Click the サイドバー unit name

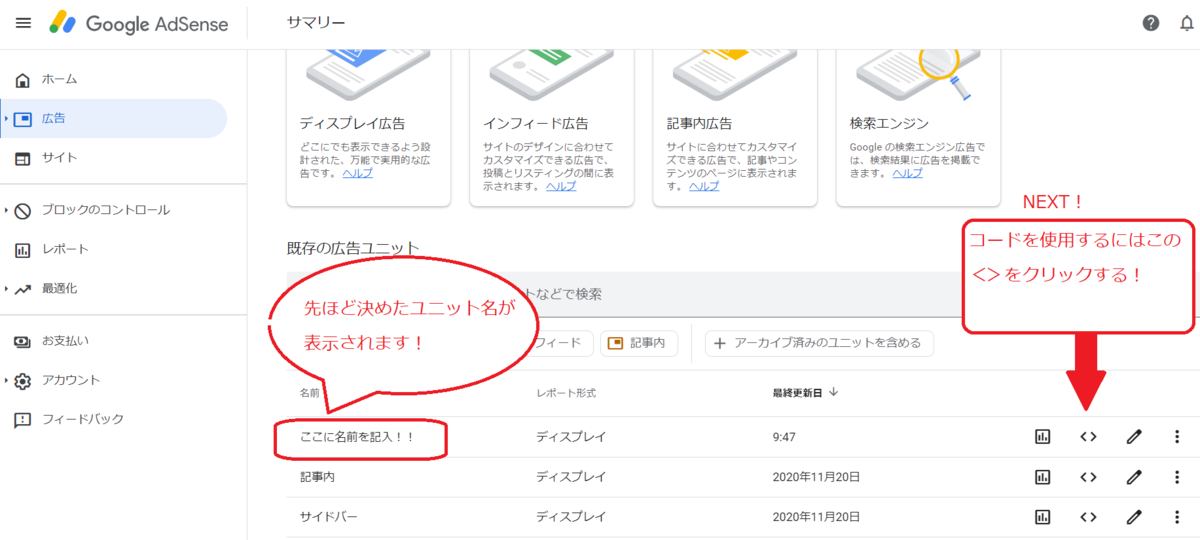pos(329,517)
